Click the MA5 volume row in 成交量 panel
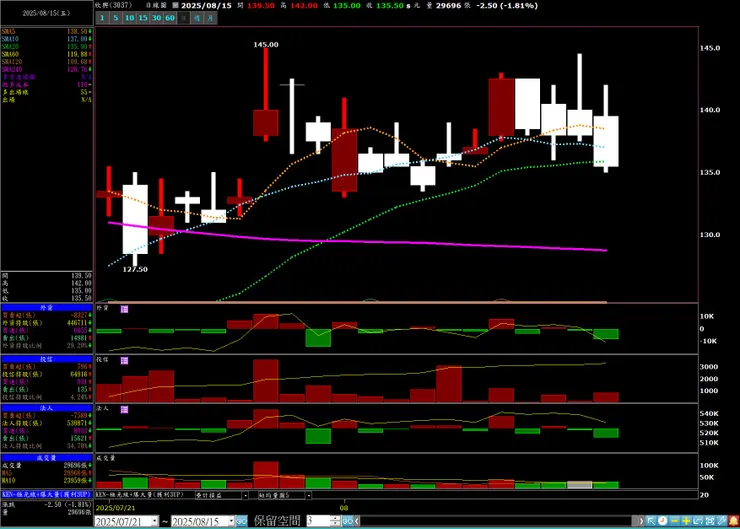Screen dimensions: 740x529 (47, 473)
